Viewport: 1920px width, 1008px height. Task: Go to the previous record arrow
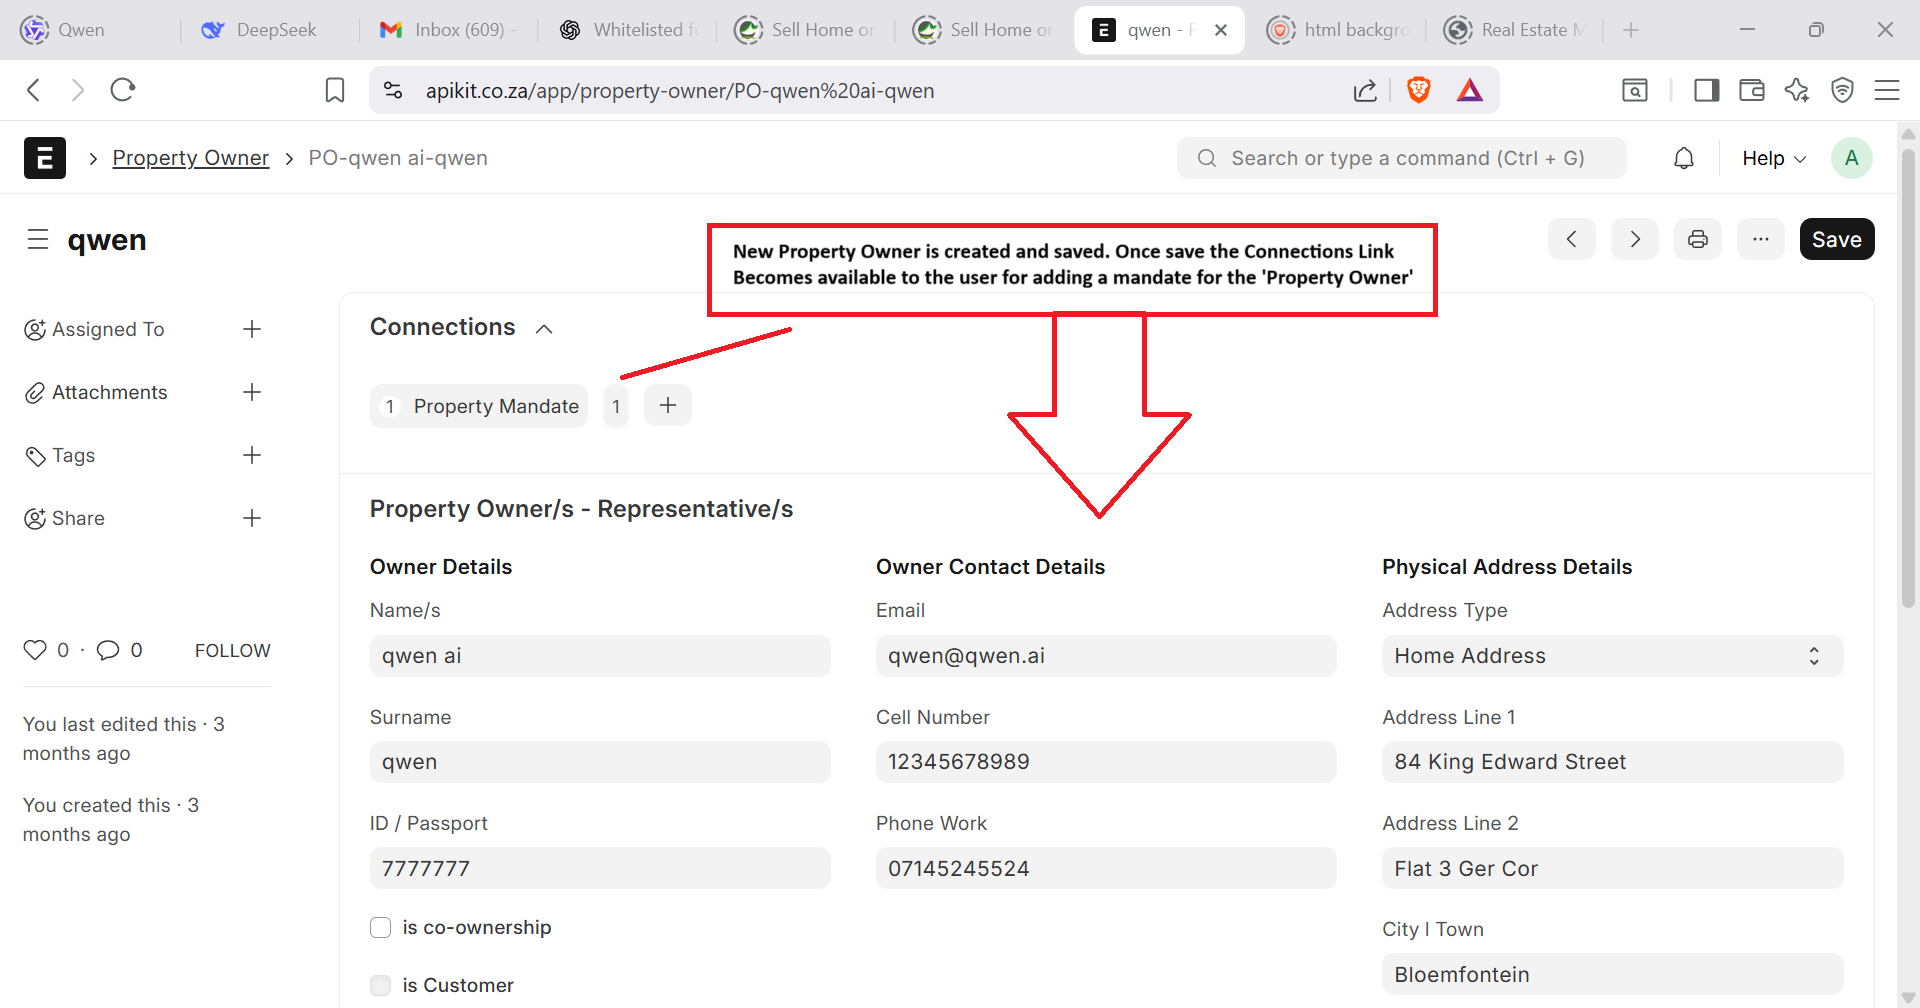coord(1572,239)
